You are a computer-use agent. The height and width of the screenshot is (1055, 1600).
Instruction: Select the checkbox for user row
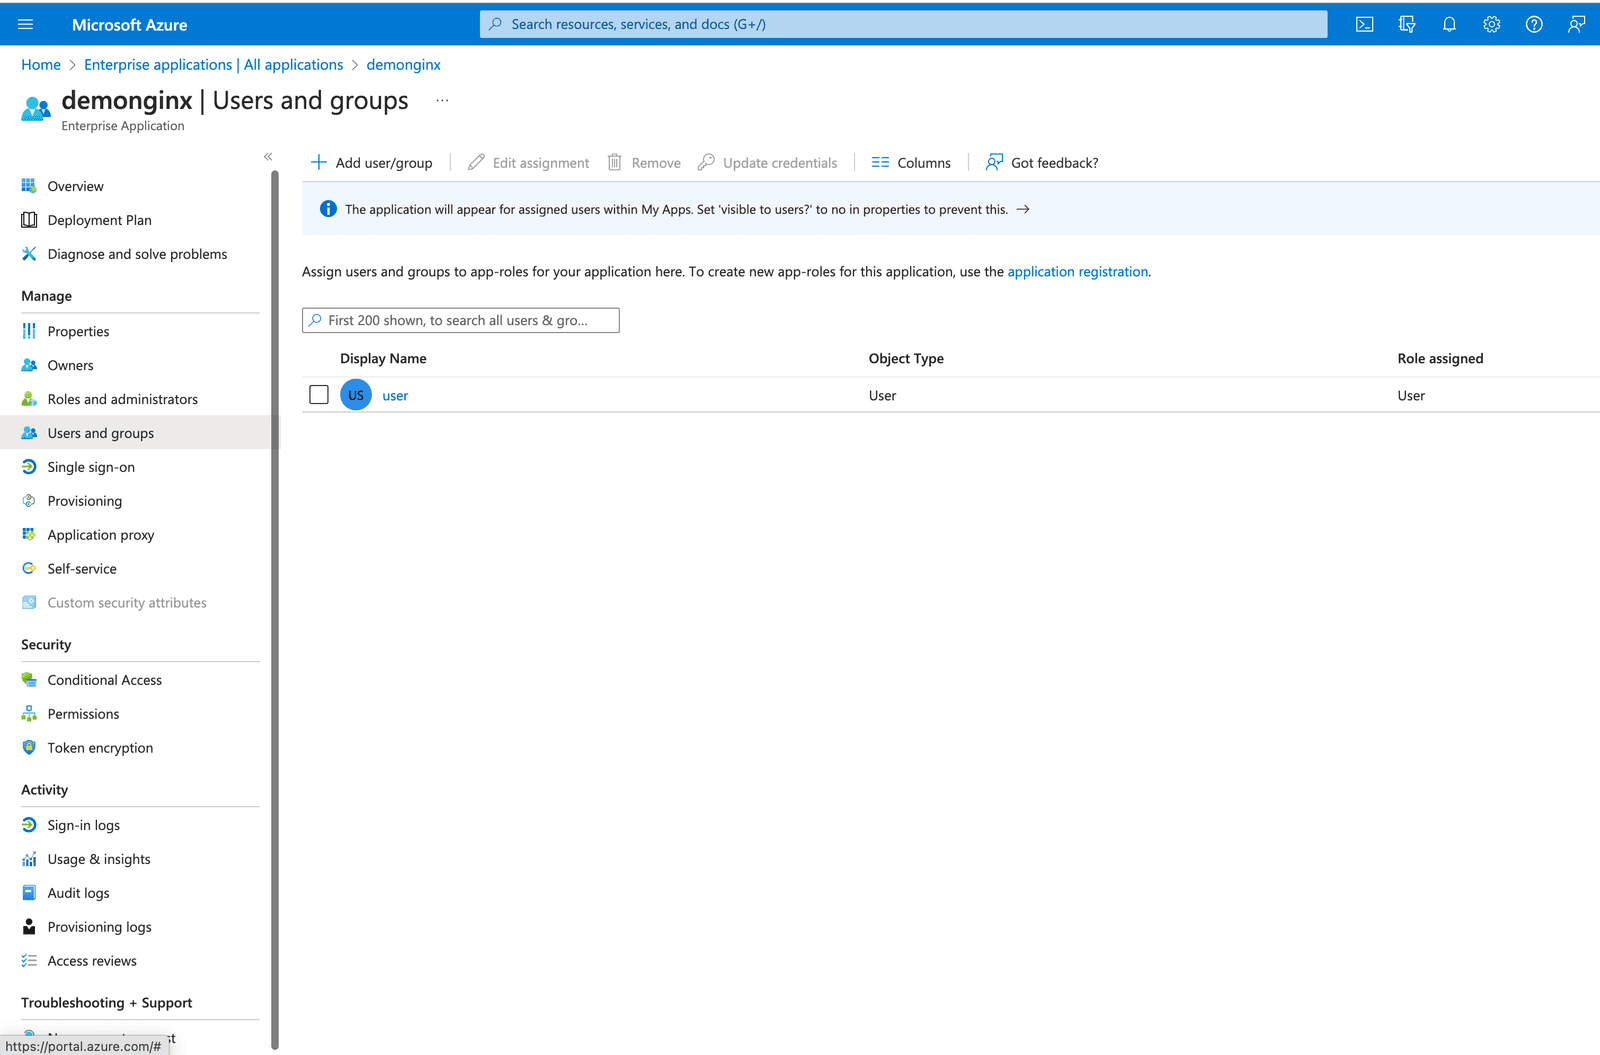[x=319, y=395]
